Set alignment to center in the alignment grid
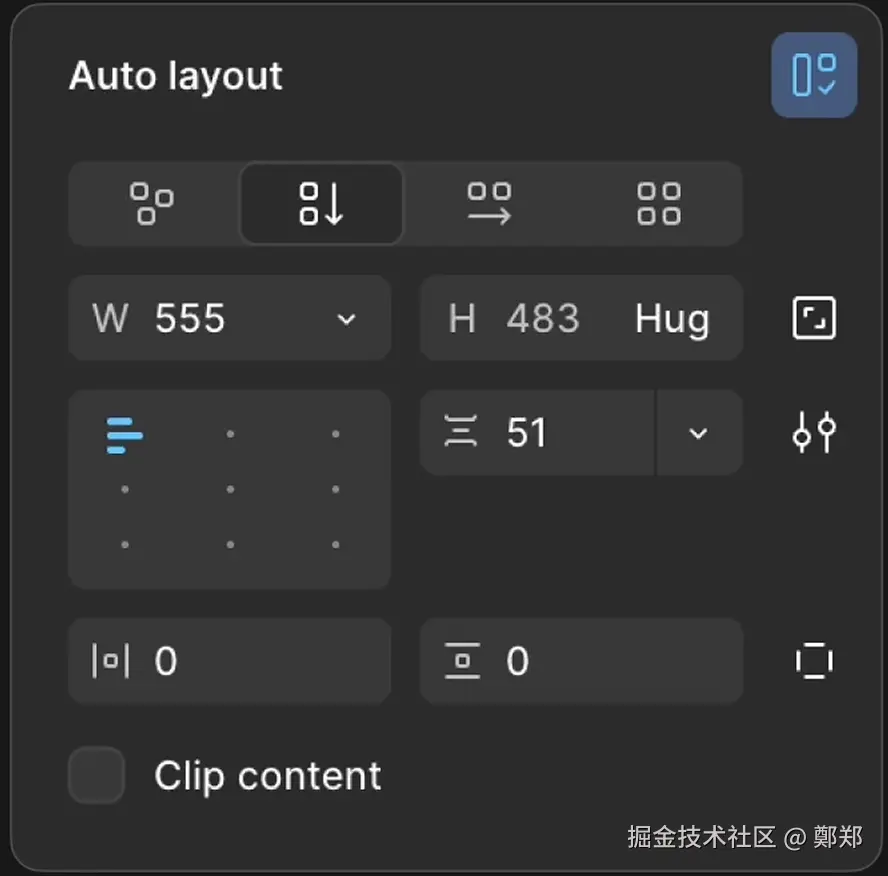This screenshot has height=876, width=888. click(230, 490)
